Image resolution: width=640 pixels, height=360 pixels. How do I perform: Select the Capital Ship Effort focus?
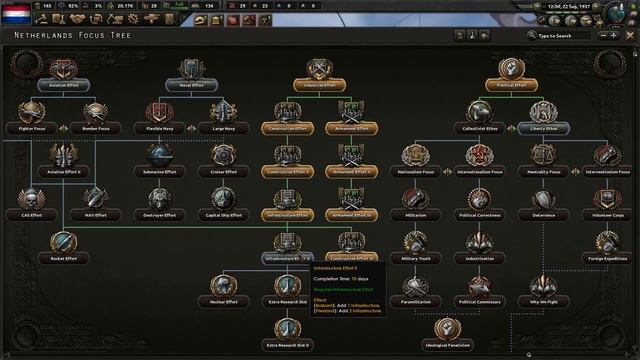pyautogui.click(x=224, y=205)
